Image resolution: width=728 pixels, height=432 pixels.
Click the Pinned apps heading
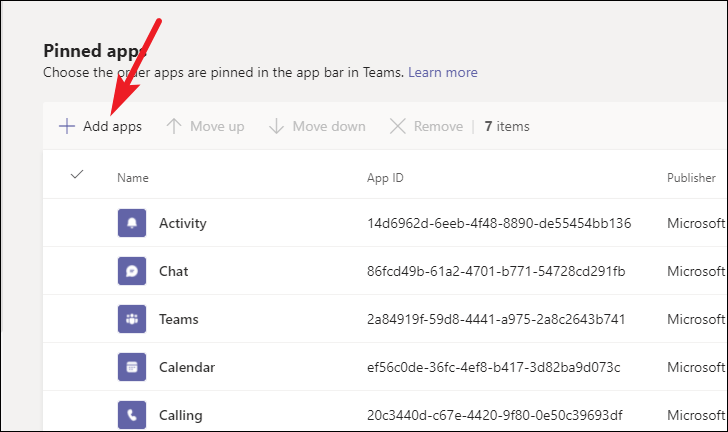tap(95, 51)
